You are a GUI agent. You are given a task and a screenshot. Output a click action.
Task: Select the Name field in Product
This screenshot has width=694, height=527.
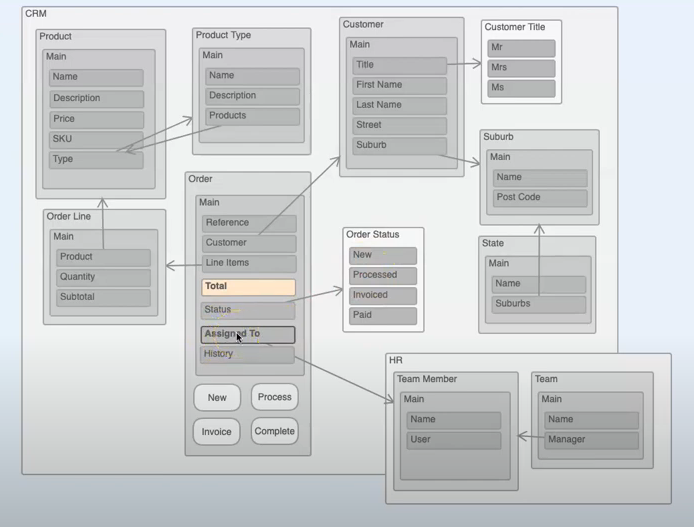pos(96,77)
